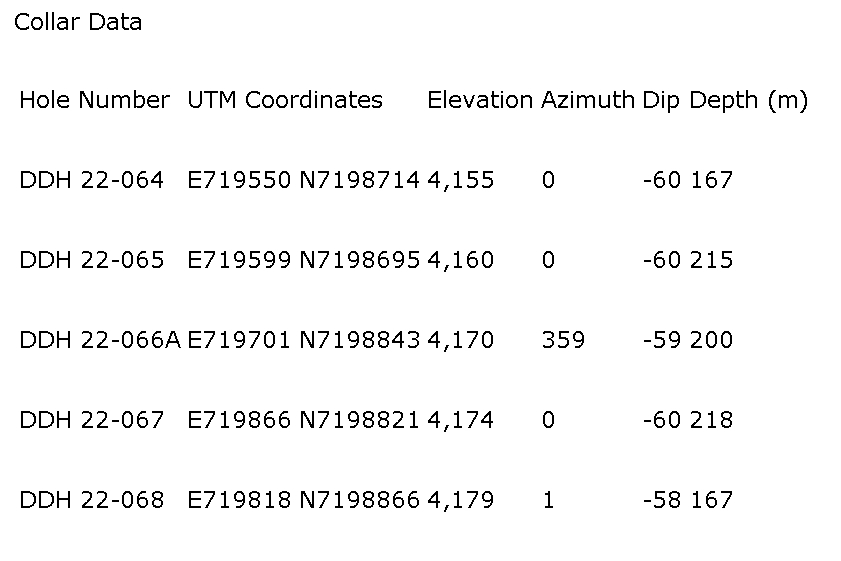Click the Hole Number column header
841x561 pixels.
(x=95, y=100)
